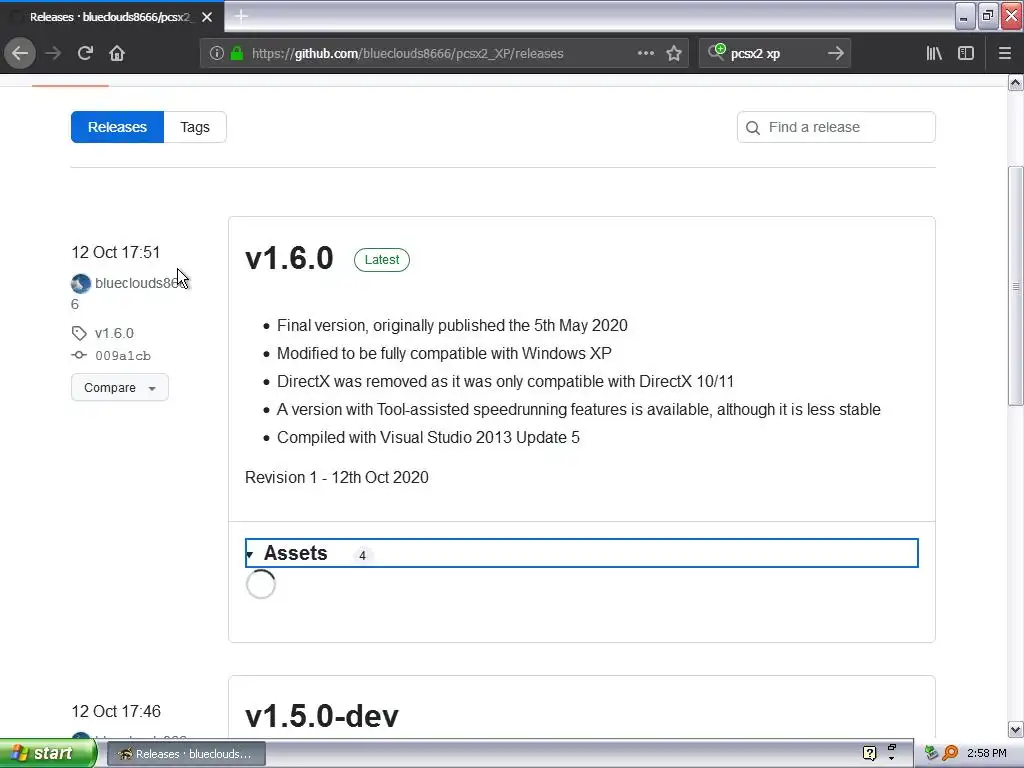Close the Releases browser tab

point(207,17)
